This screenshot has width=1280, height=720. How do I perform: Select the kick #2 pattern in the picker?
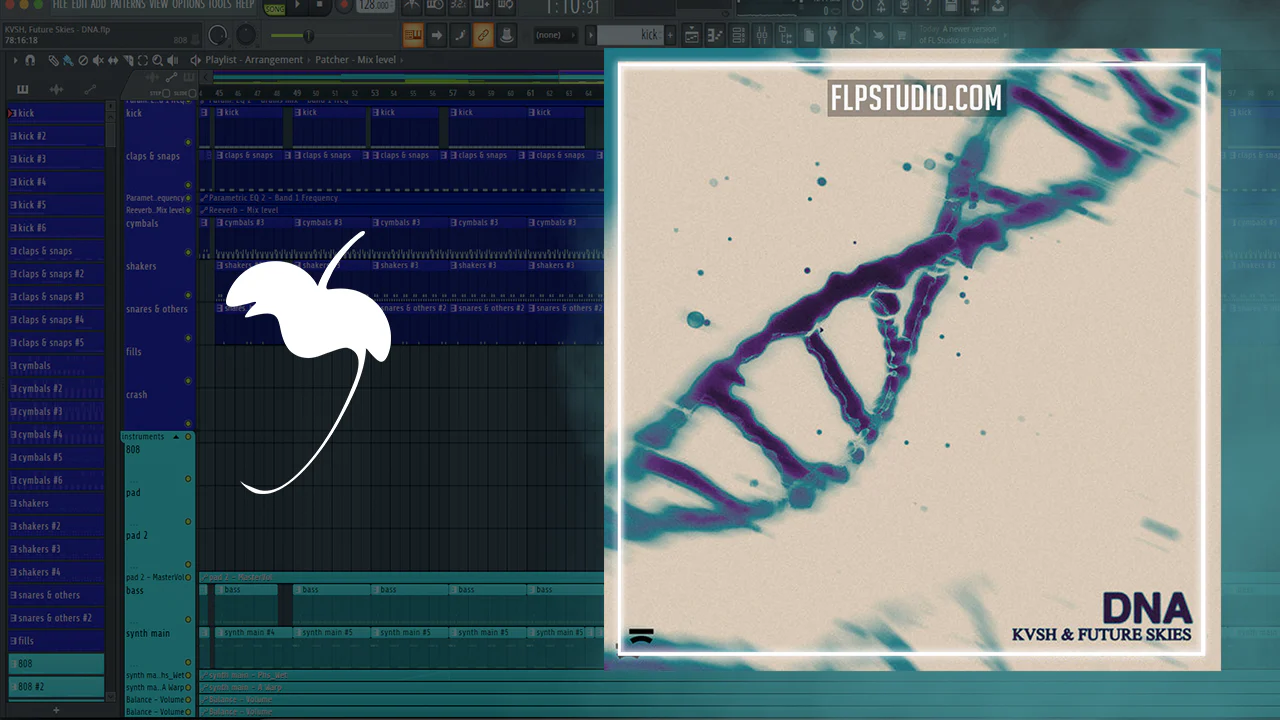click(56, 136)
